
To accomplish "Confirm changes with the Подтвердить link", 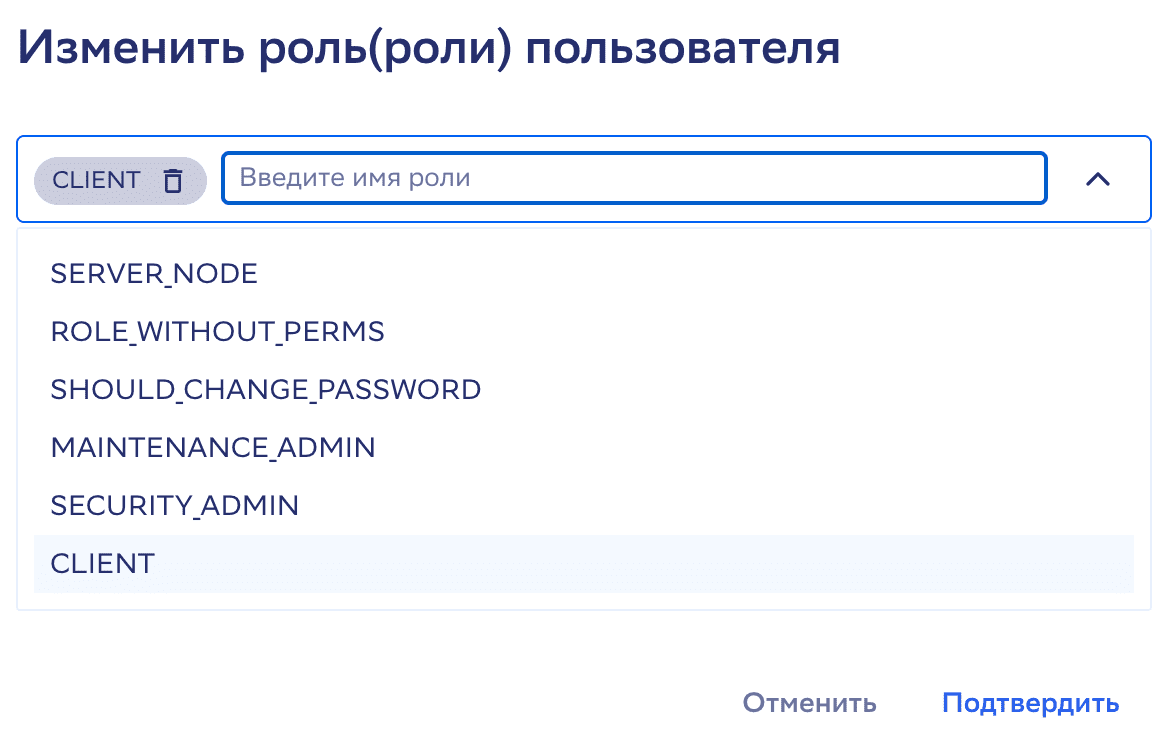I will point(1031,703).
